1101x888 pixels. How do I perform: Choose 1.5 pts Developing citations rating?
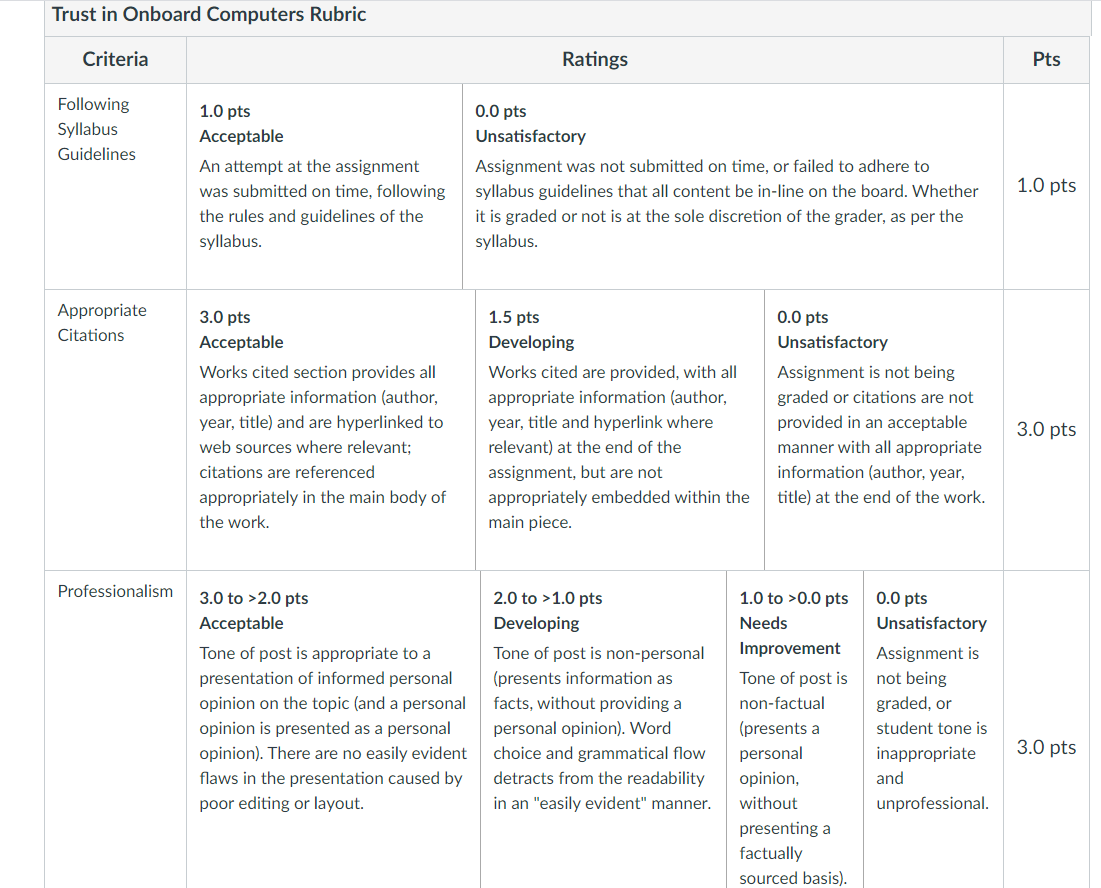[x=620, y=430]
